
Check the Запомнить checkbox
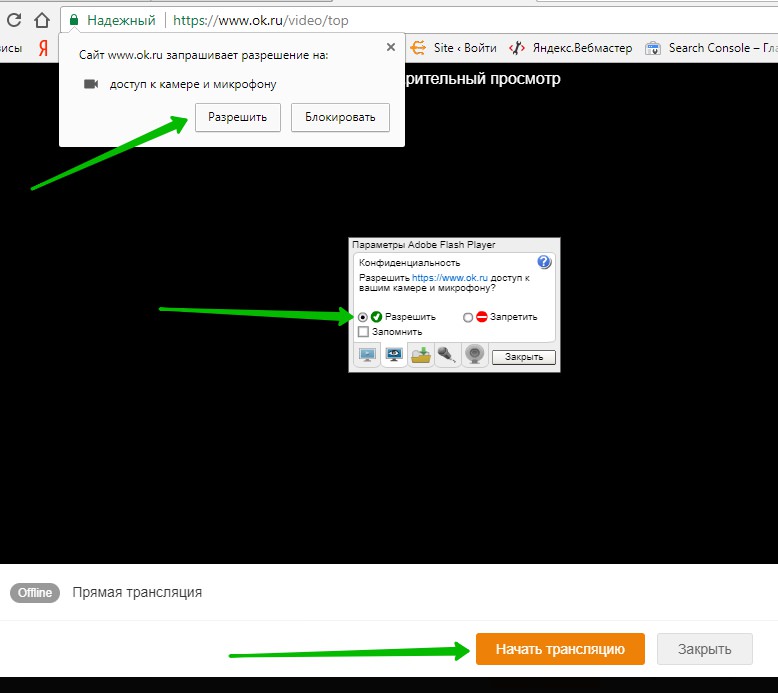point(364,331)
